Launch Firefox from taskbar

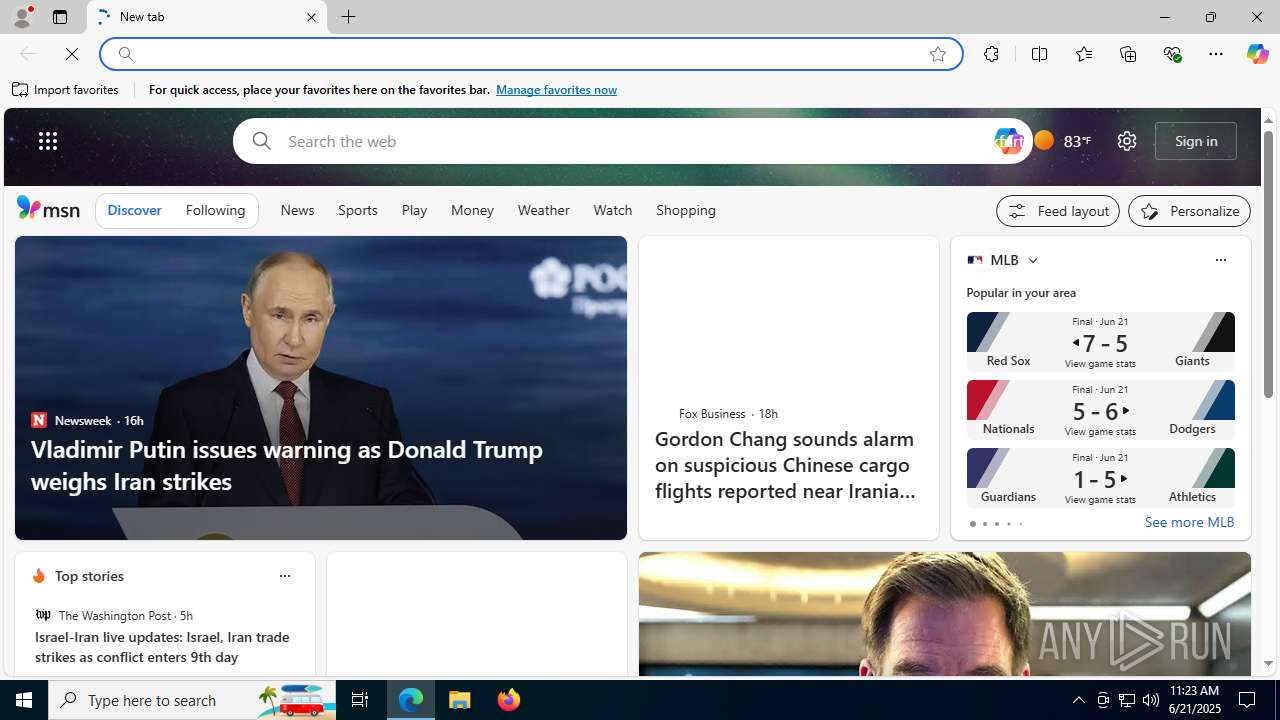click(508, 700)
